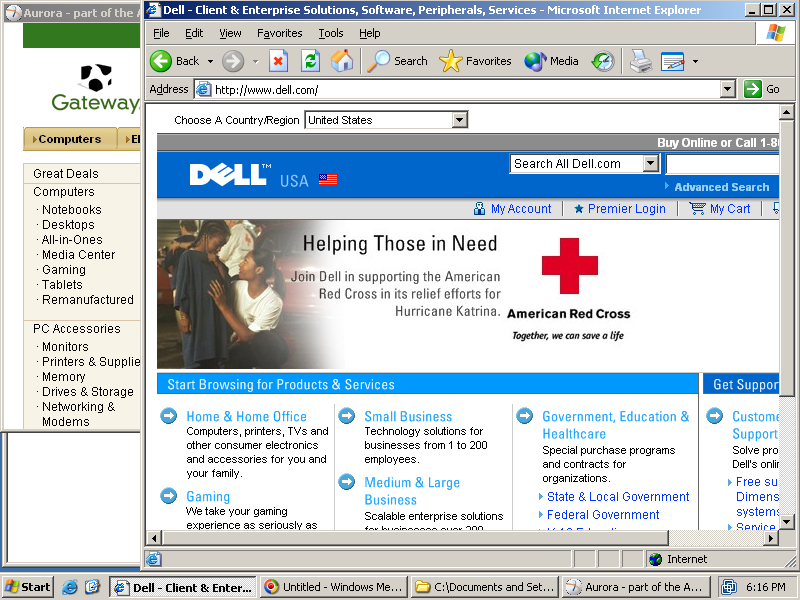The image size is (800, 600).
Task: Click the US flag icon beside USA
Action: click(x=328, y=180)
